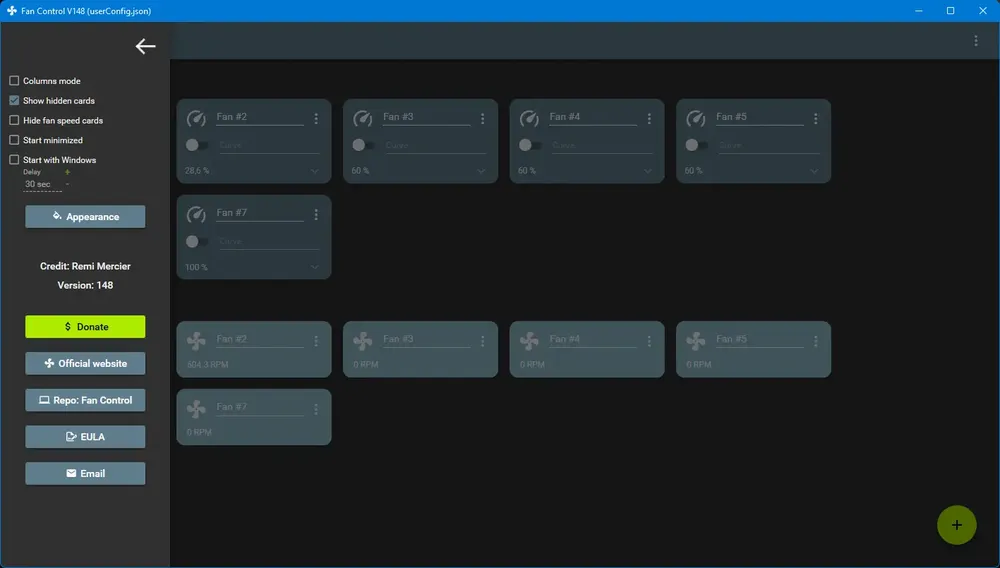This screenshot has width=1000, height=568.
Task: Click the fan blade icon on Fan #4 speed card
Action: (529, 341)
